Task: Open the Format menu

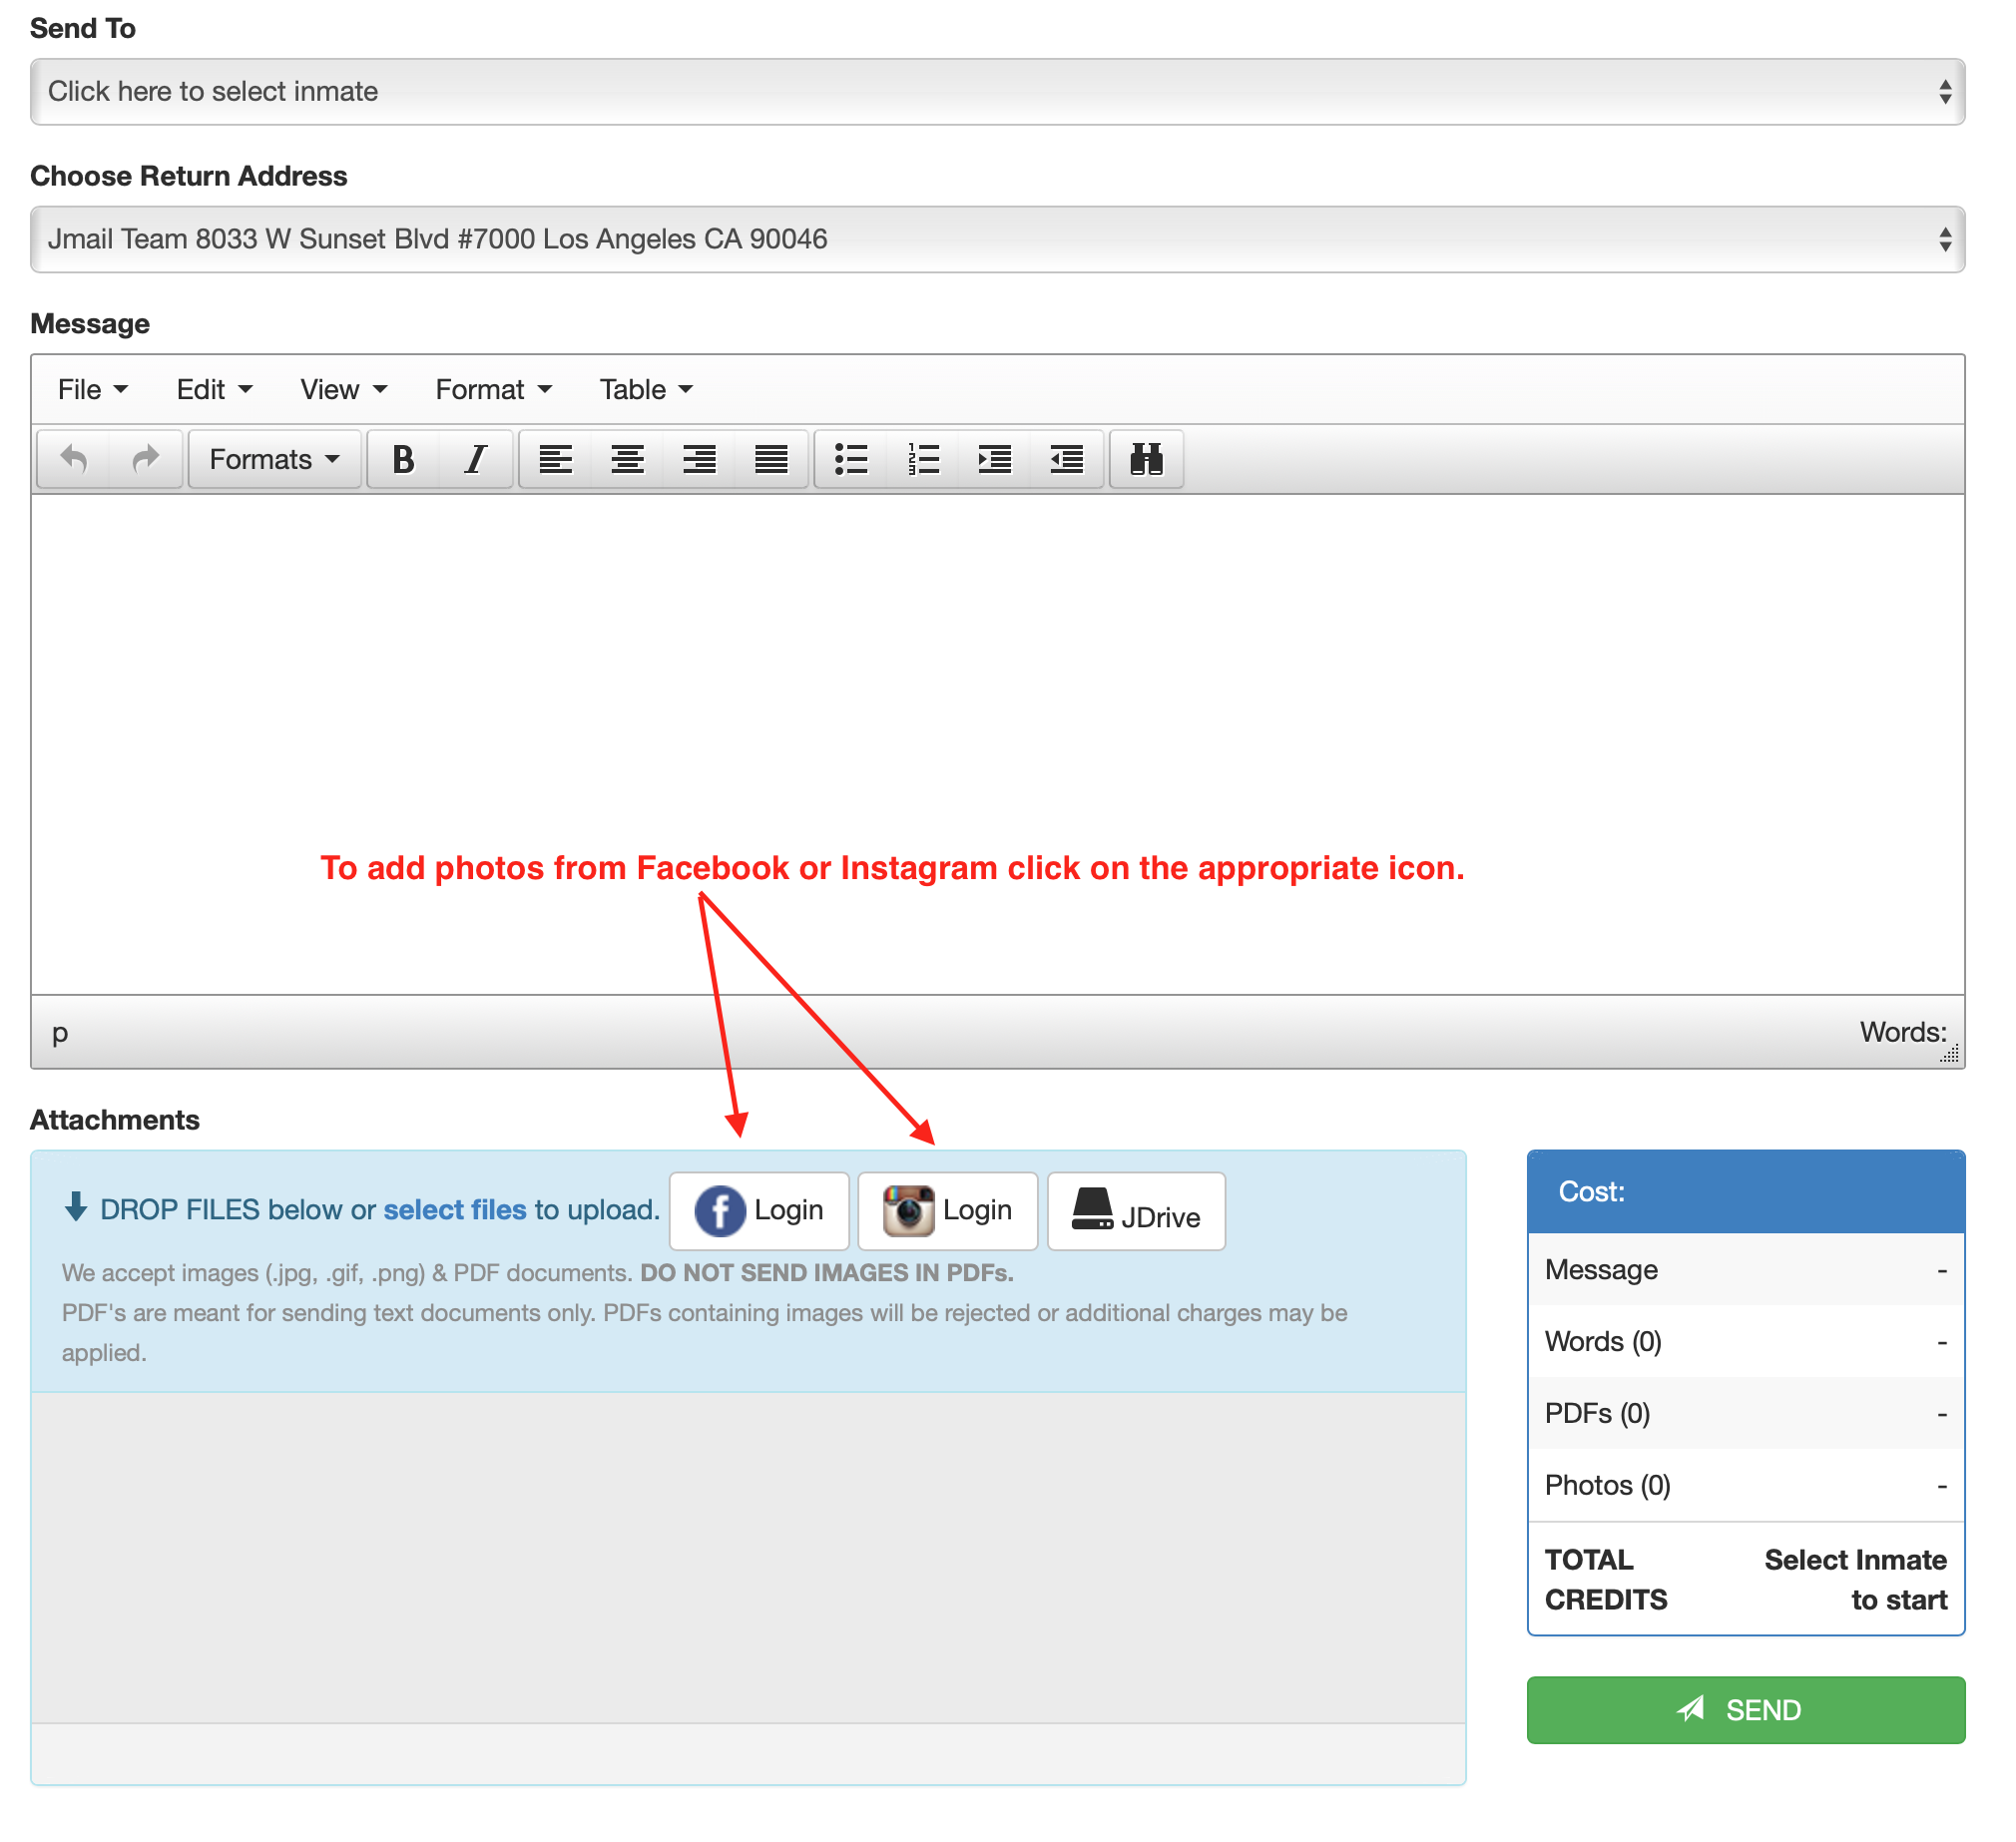Action: [x=493, y=390]
